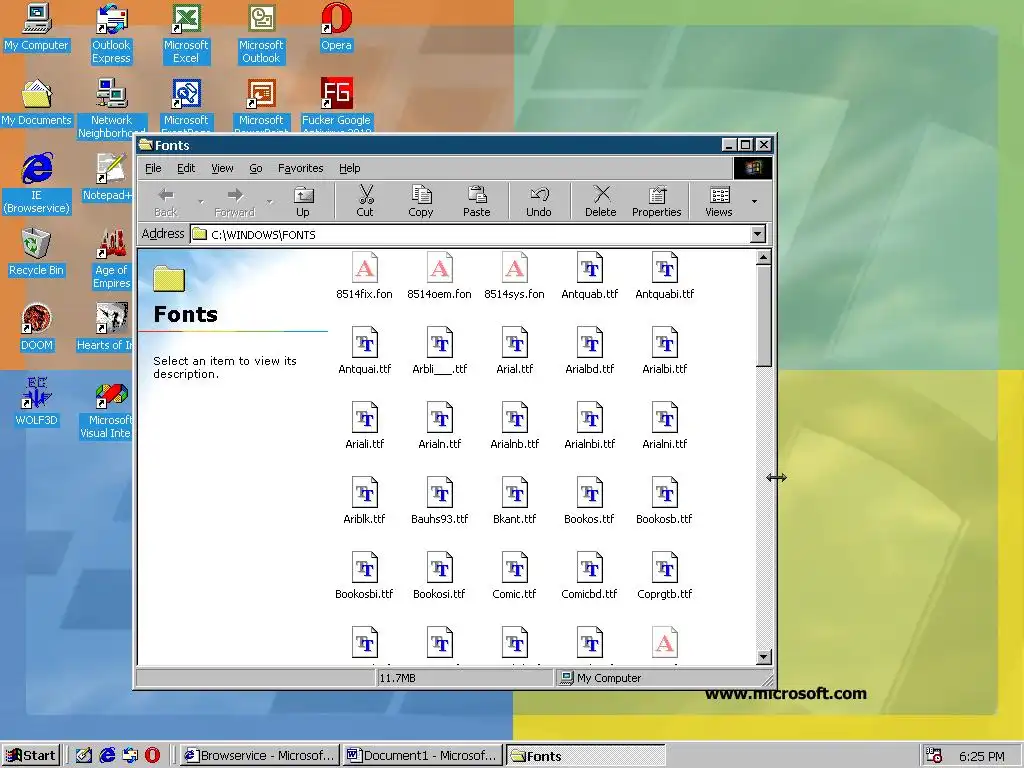Click the Back navigation button
The image size is (1024, 768).
coord(166,201)
